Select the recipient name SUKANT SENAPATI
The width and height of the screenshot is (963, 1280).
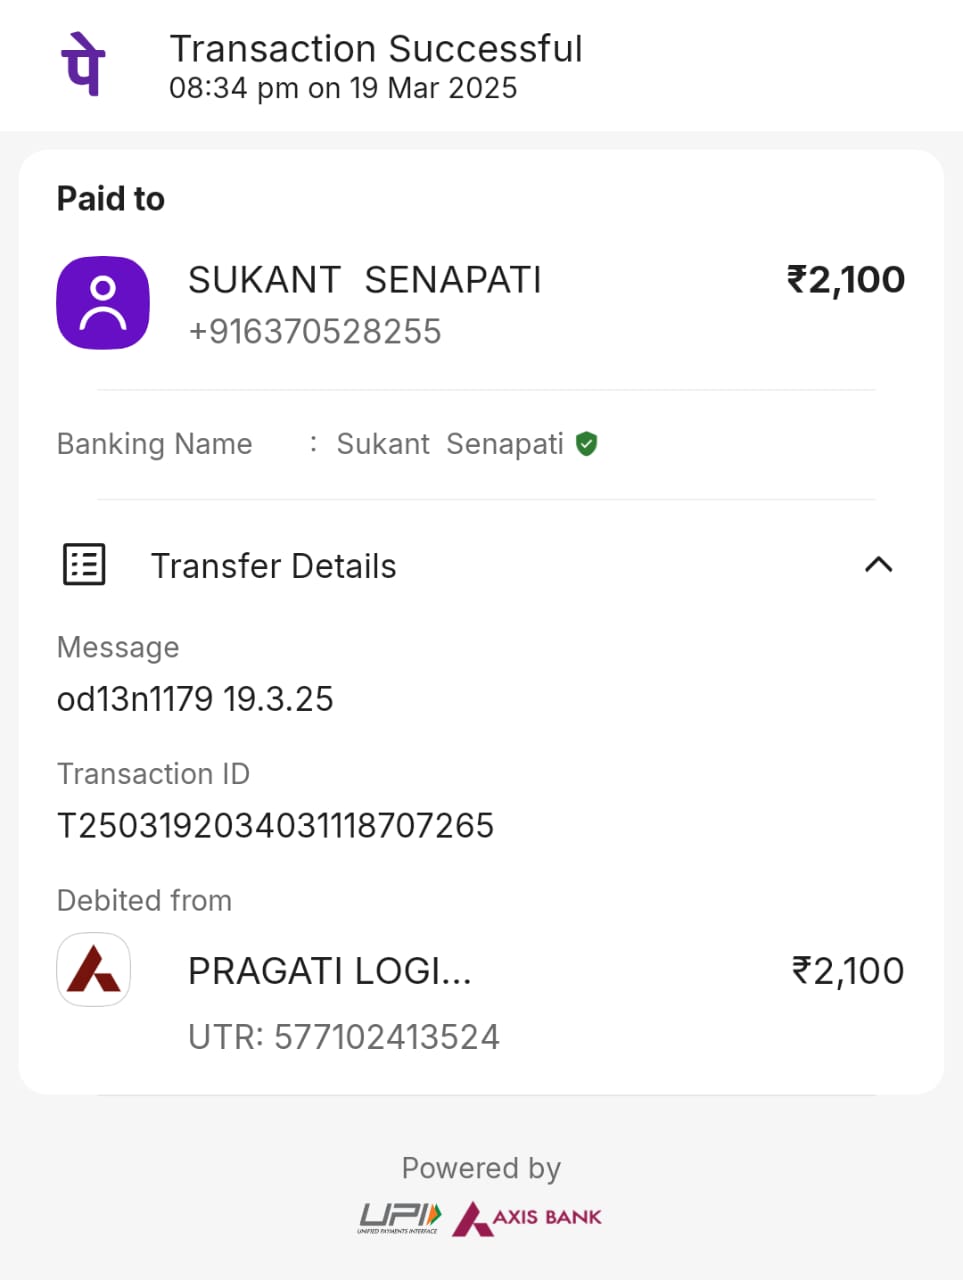coord(364,280)
